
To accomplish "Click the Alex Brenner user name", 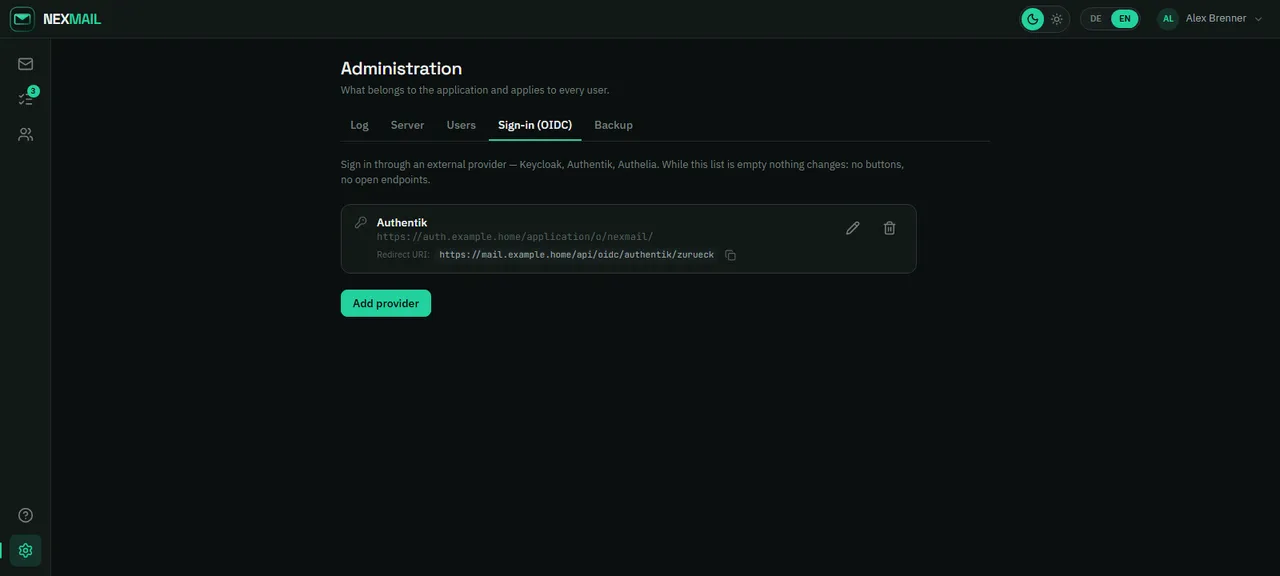I will (x=1216, y=19).
